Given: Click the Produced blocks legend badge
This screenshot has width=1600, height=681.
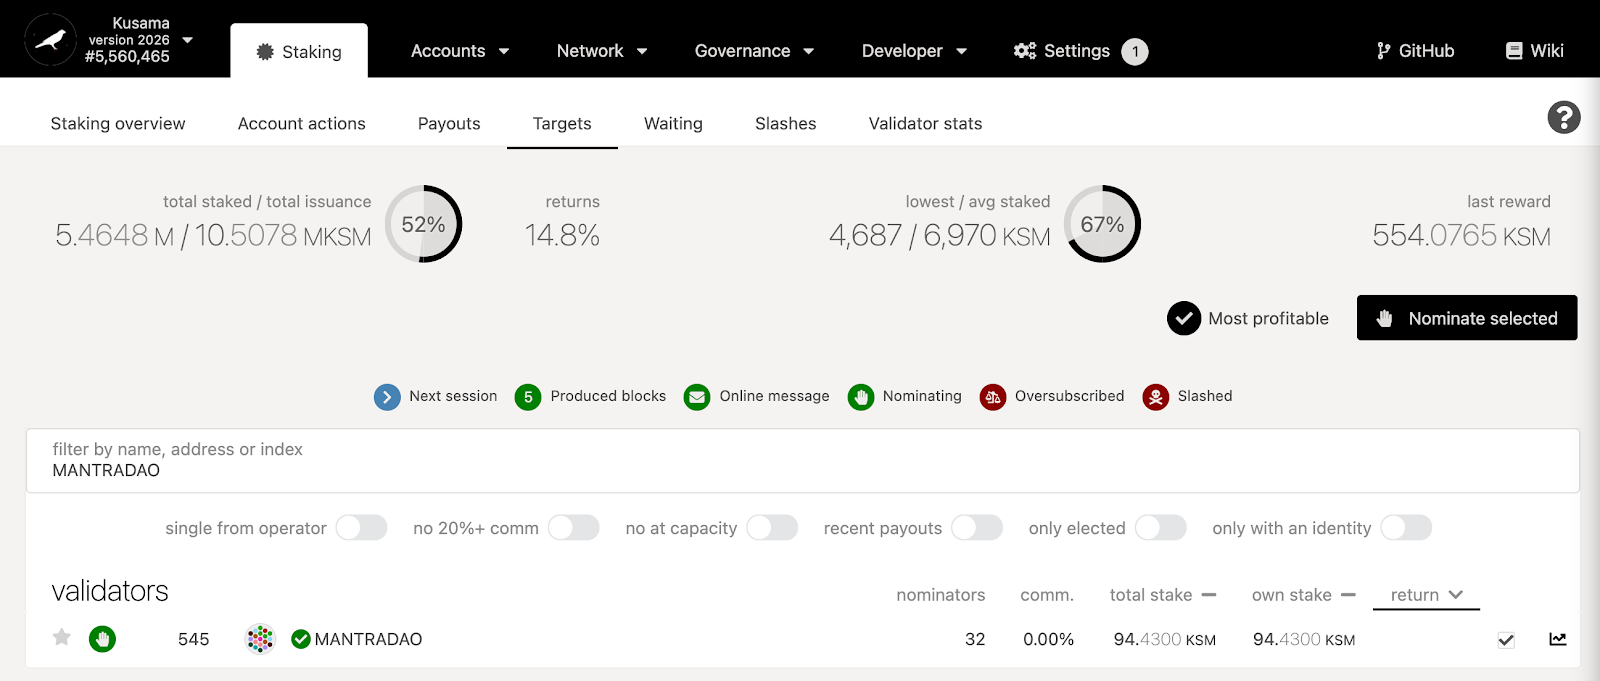Looking at the screenshot, I should click(528, 397).
